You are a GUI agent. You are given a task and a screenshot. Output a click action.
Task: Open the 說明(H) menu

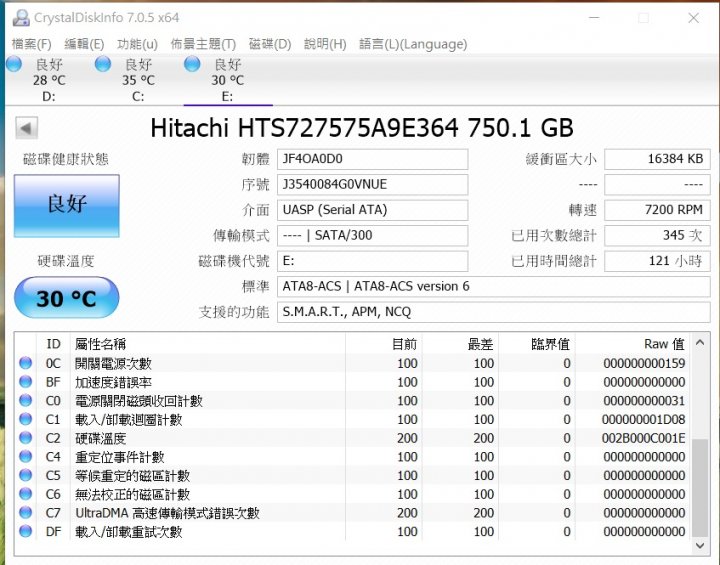click(x=325, y=44)
